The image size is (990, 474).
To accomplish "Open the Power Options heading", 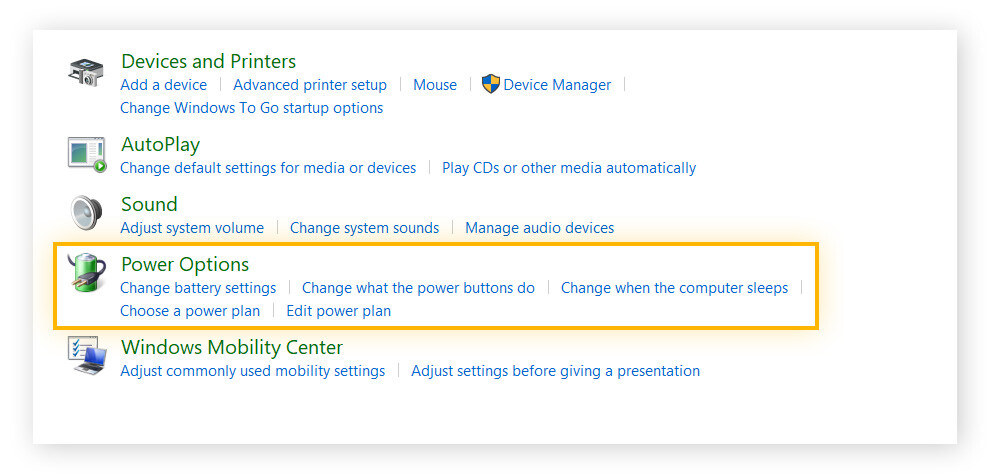I will click(185, 264).
